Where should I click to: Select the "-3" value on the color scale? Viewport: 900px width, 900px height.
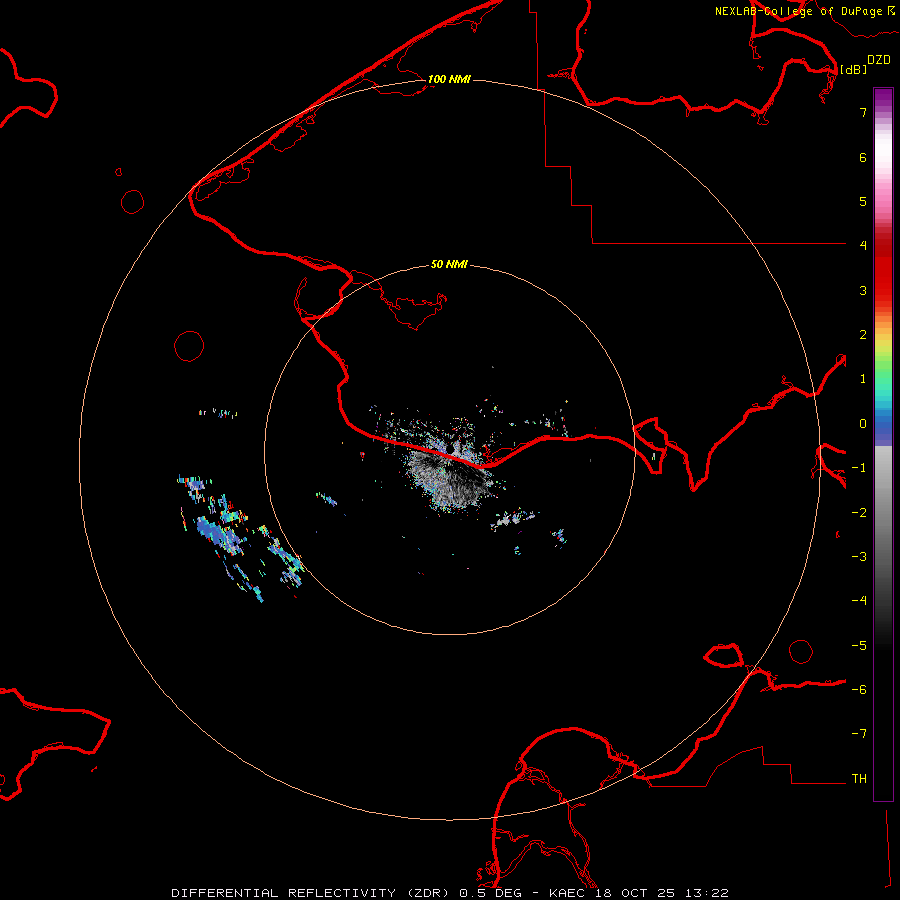[x=859, y=557]
